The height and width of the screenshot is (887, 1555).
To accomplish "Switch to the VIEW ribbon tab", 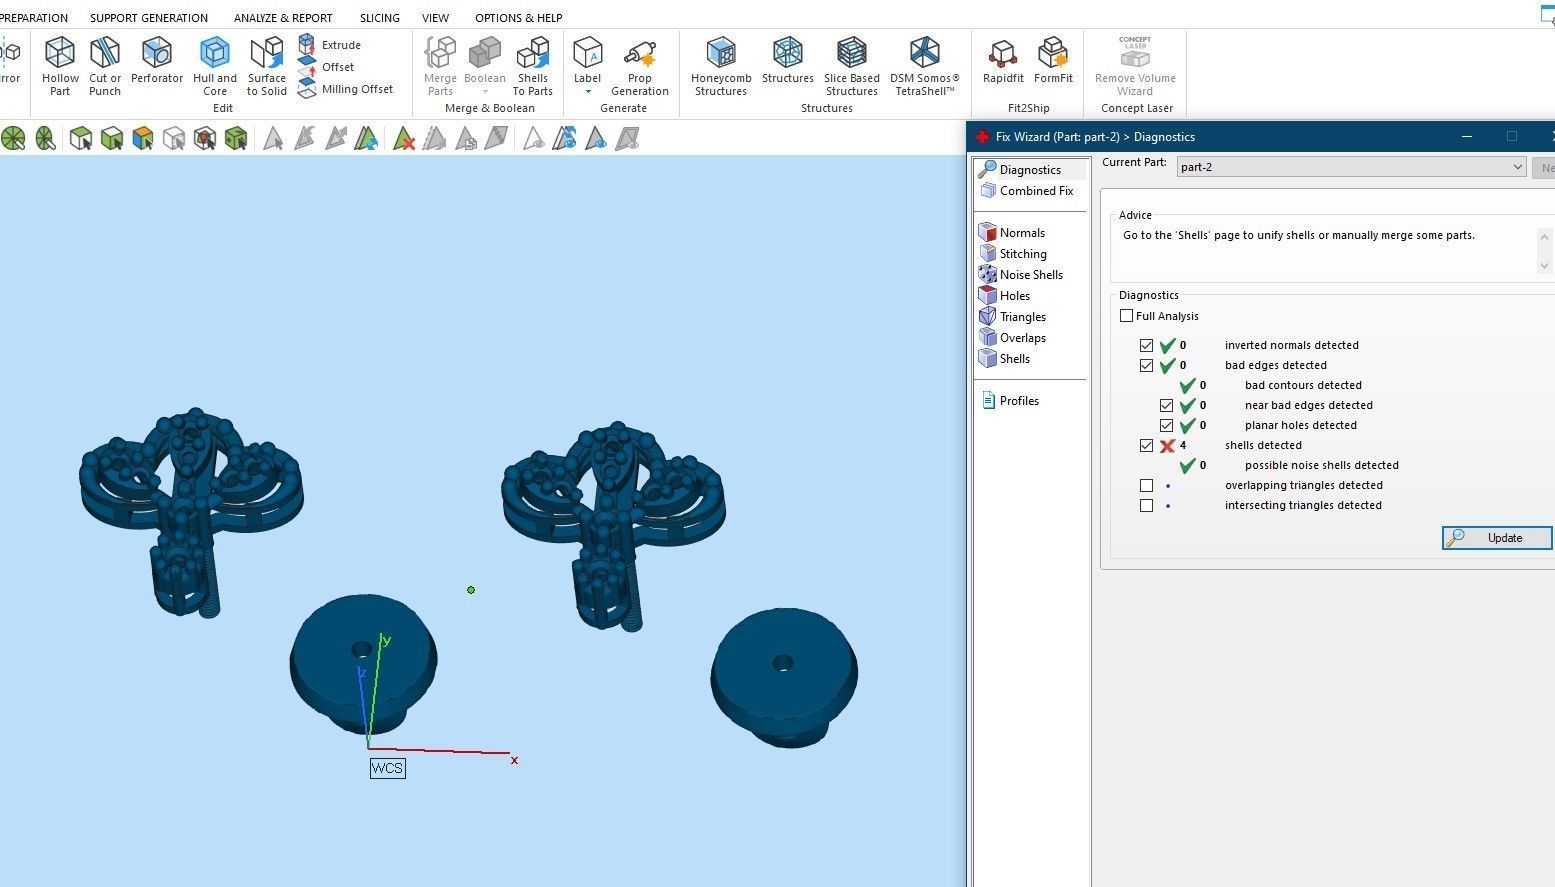I will (x=435, y=18).
